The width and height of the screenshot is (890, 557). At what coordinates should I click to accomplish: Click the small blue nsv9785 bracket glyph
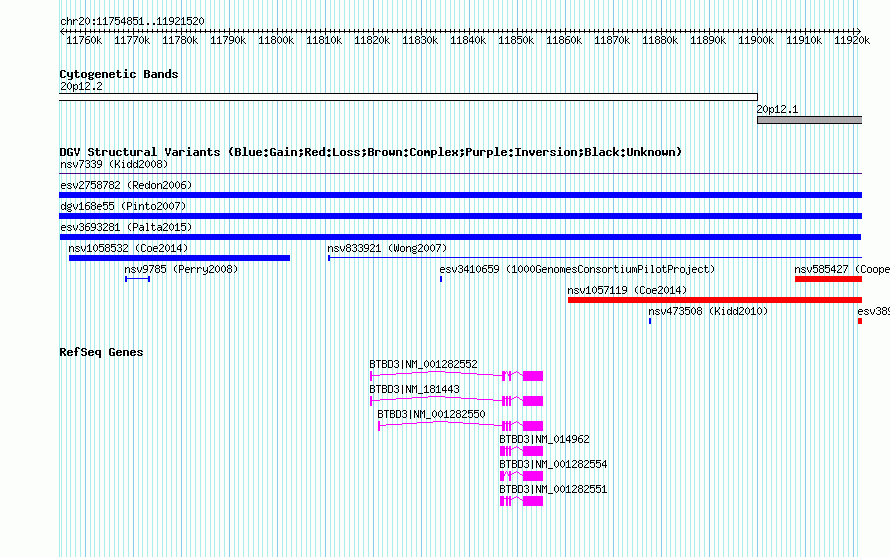click(137, 279)
